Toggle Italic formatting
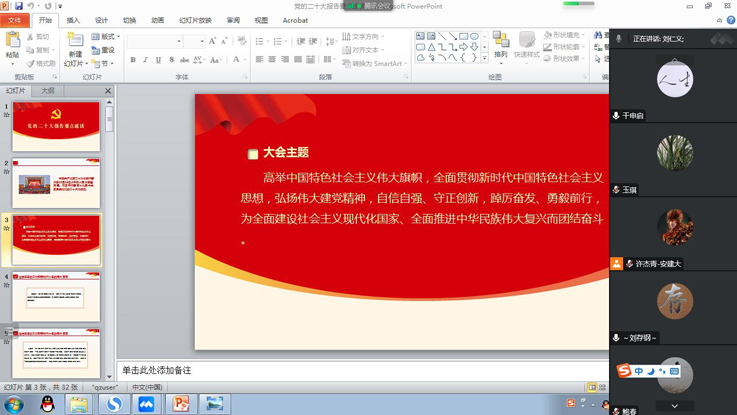The height and width of the screenshot is (415, 737). [145, 61]
